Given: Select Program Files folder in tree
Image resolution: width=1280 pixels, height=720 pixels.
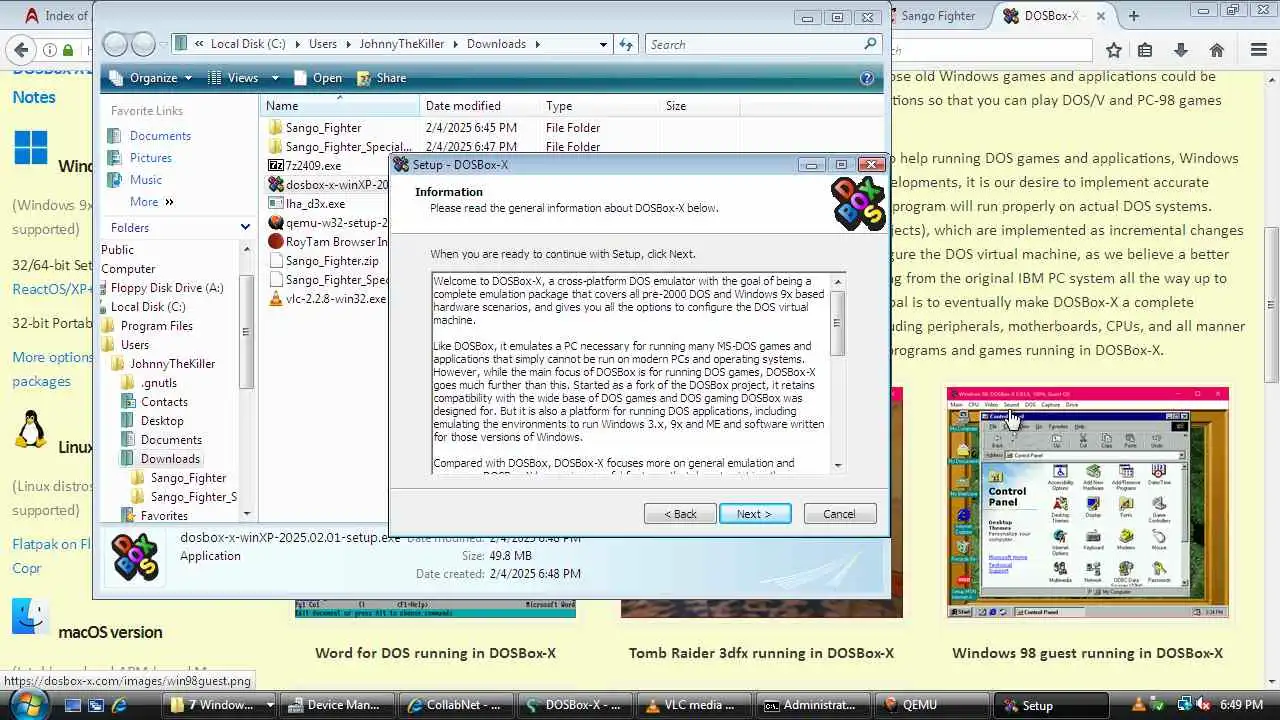Looking at the screenshot, I should (x=156, y=326).
